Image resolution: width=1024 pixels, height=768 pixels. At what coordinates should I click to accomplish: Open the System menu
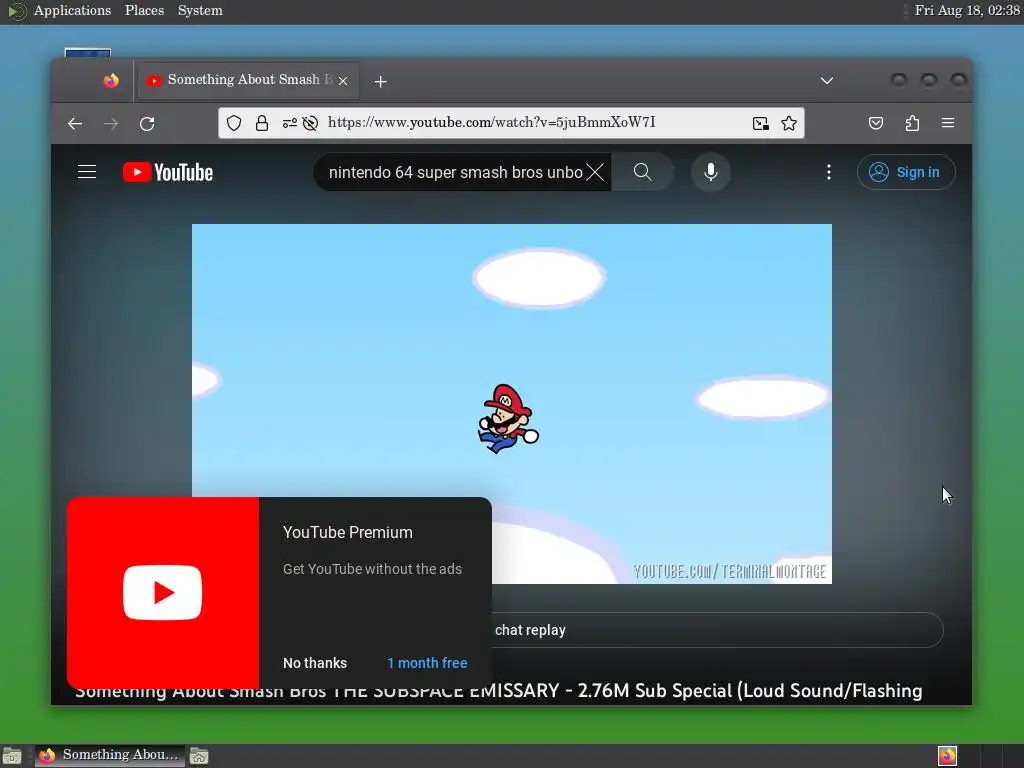pos(200,10)
